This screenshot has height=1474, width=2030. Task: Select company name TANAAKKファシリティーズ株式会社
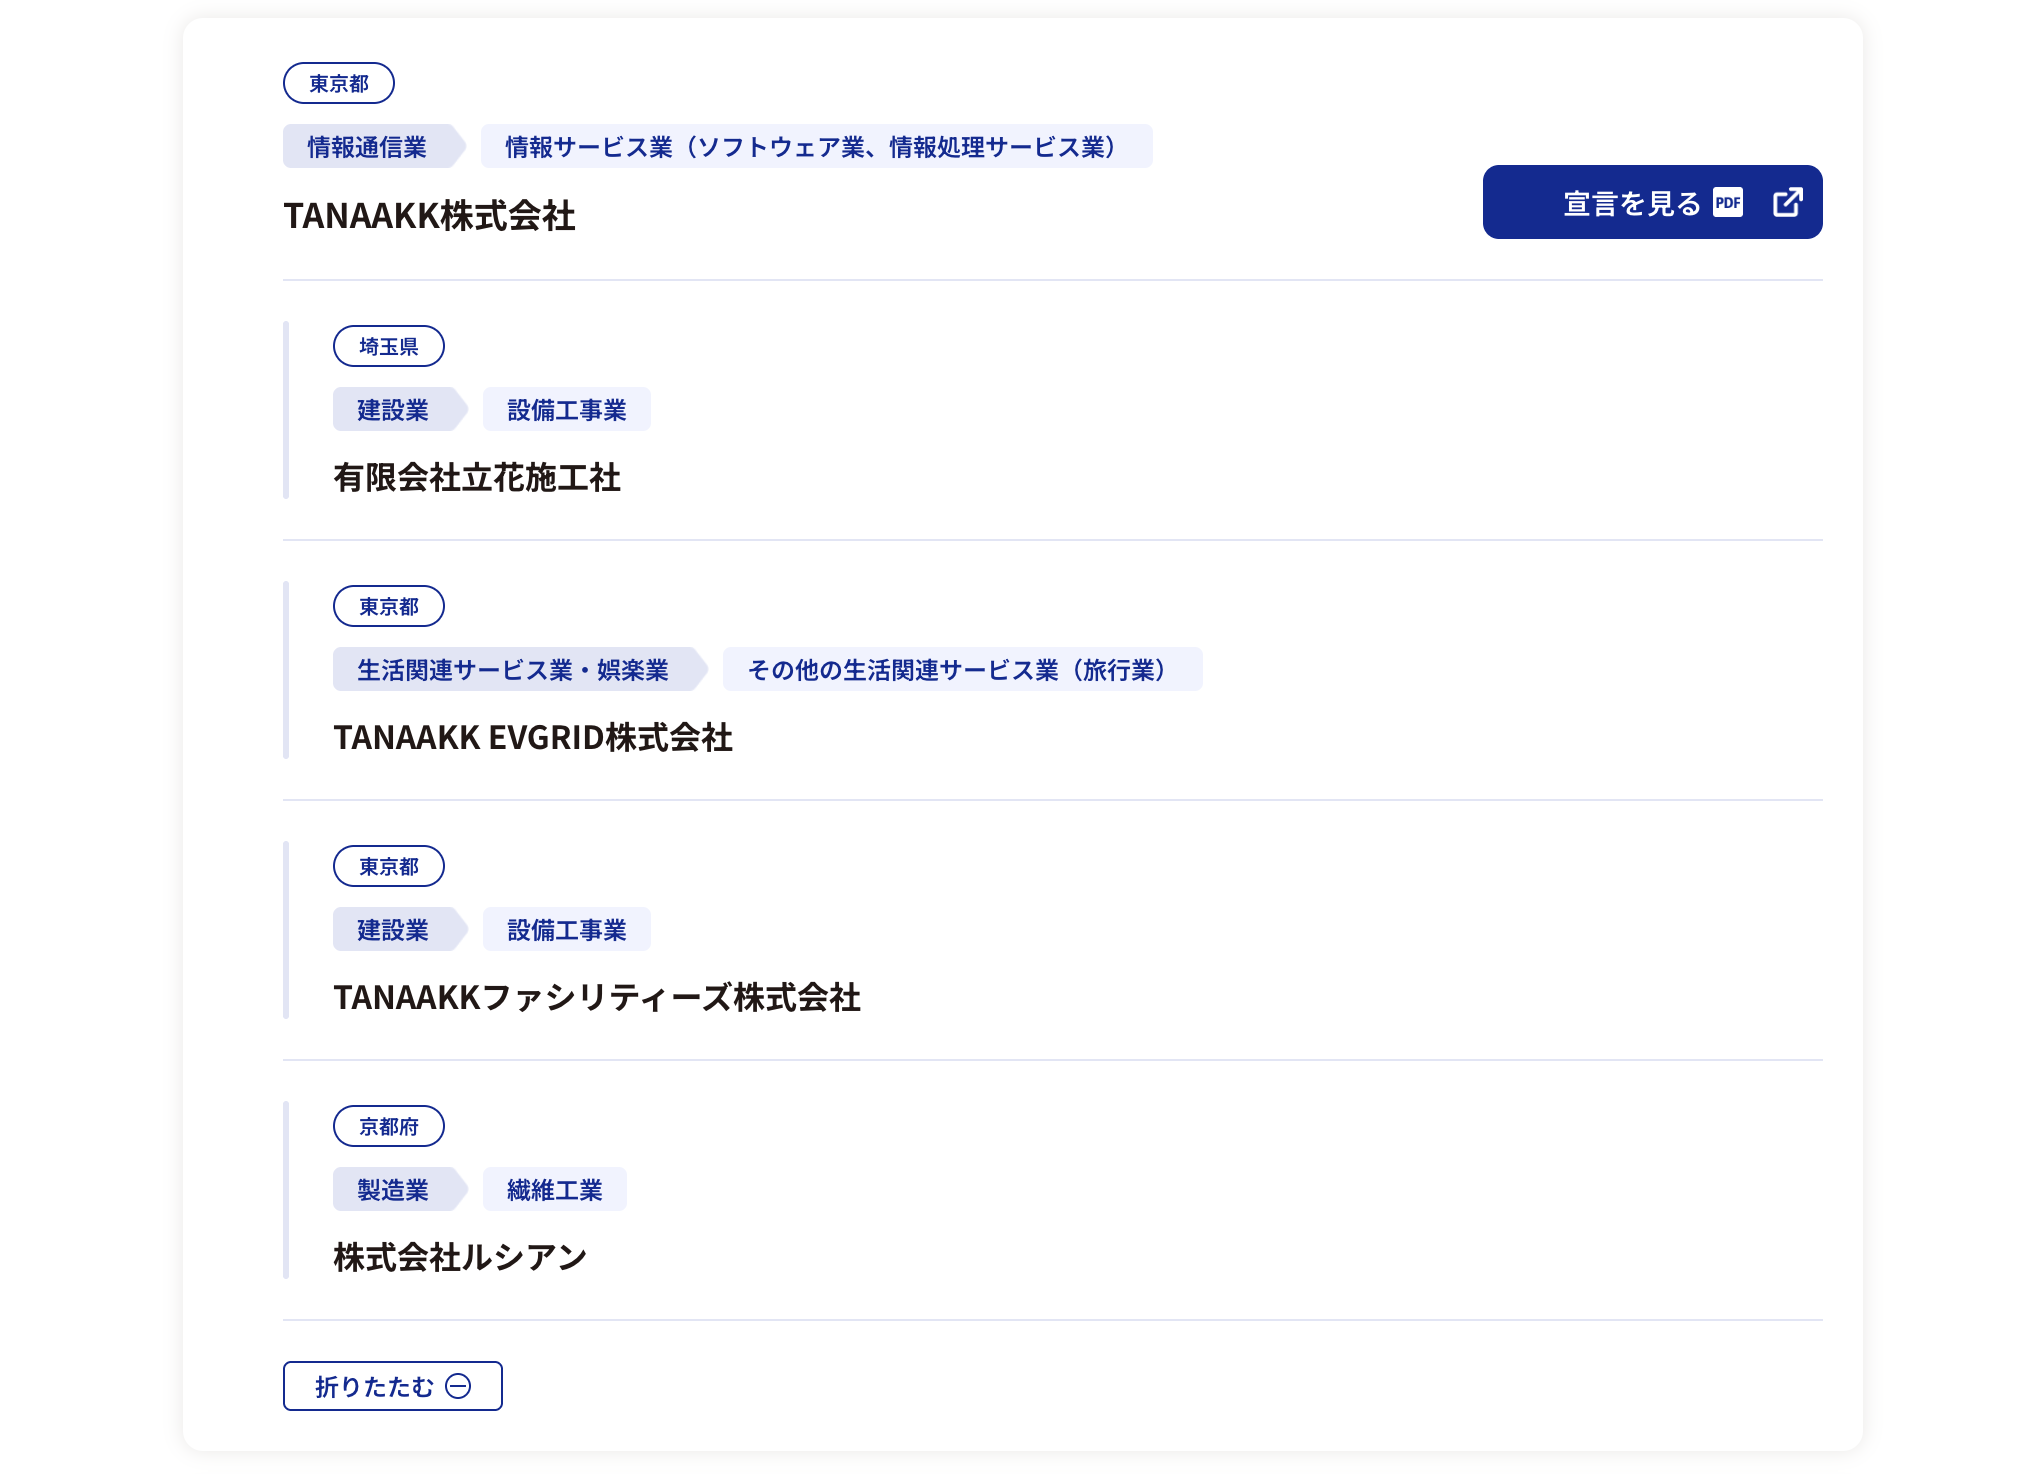pos(597,998)
